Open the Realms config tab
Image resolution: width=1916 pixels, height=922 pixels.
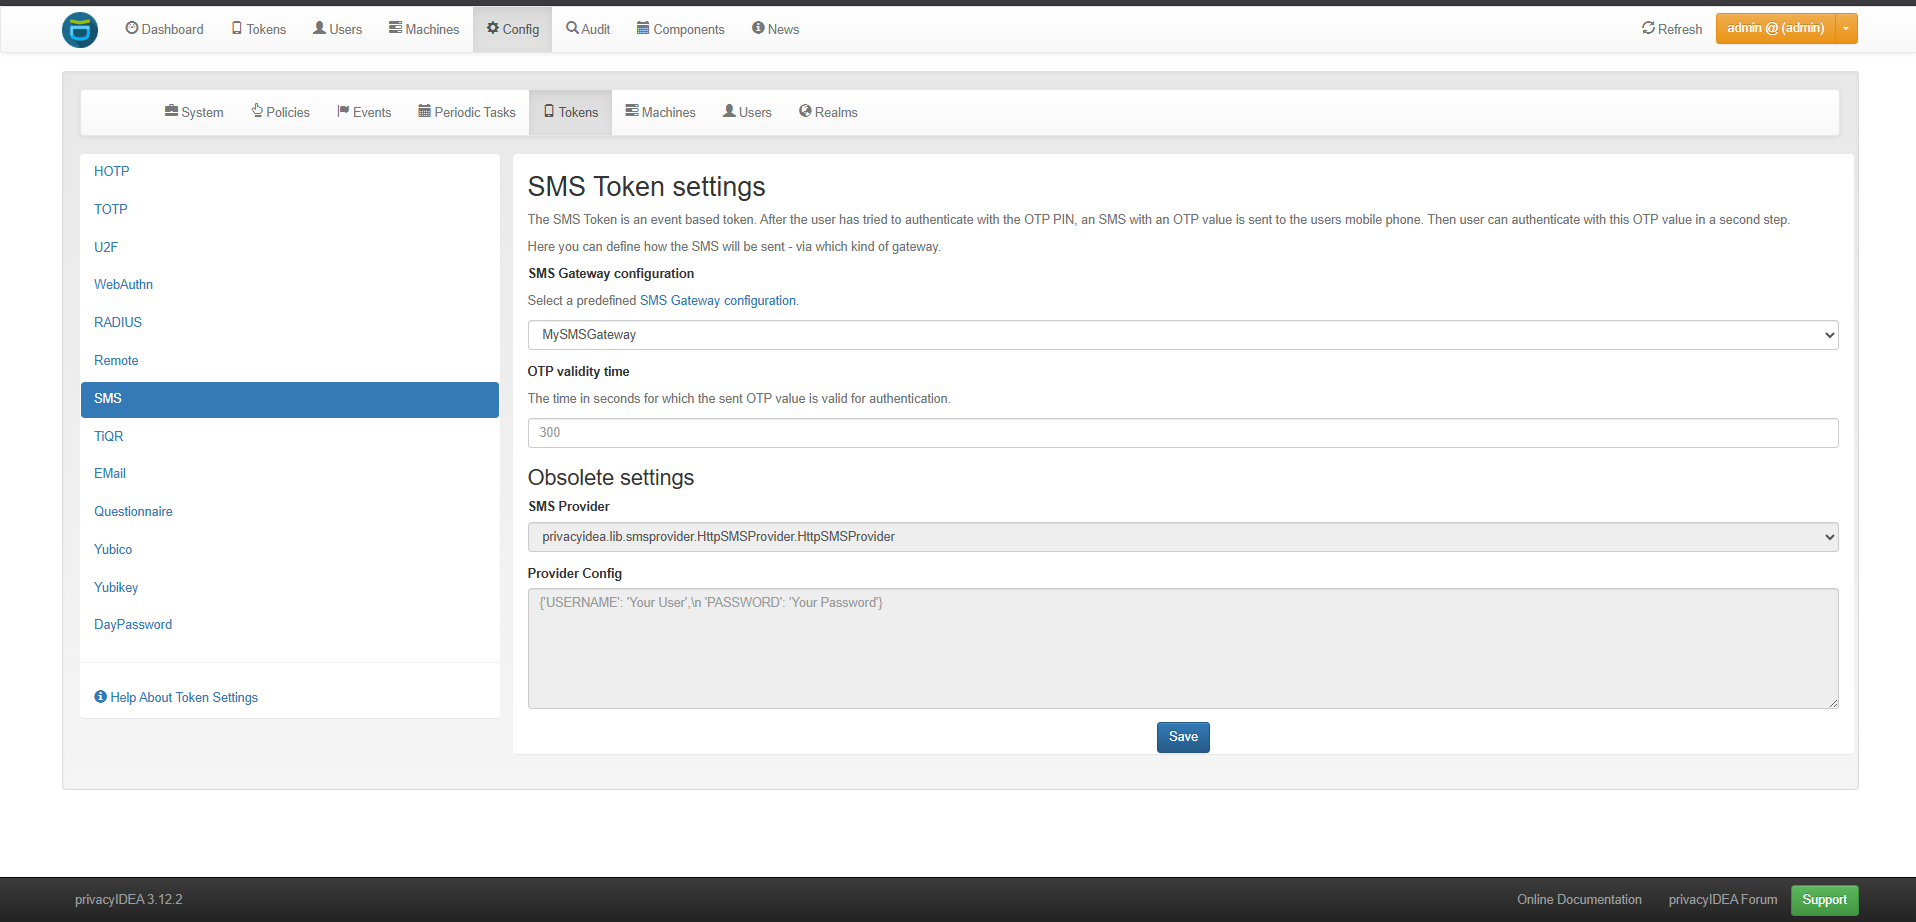828,112
